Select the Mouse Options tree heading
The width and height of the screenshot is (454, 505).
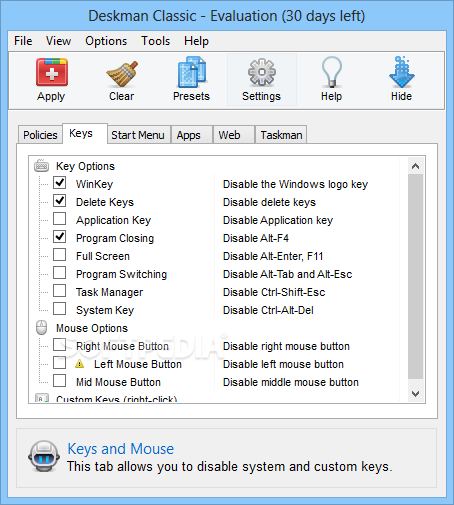point(92,328)
